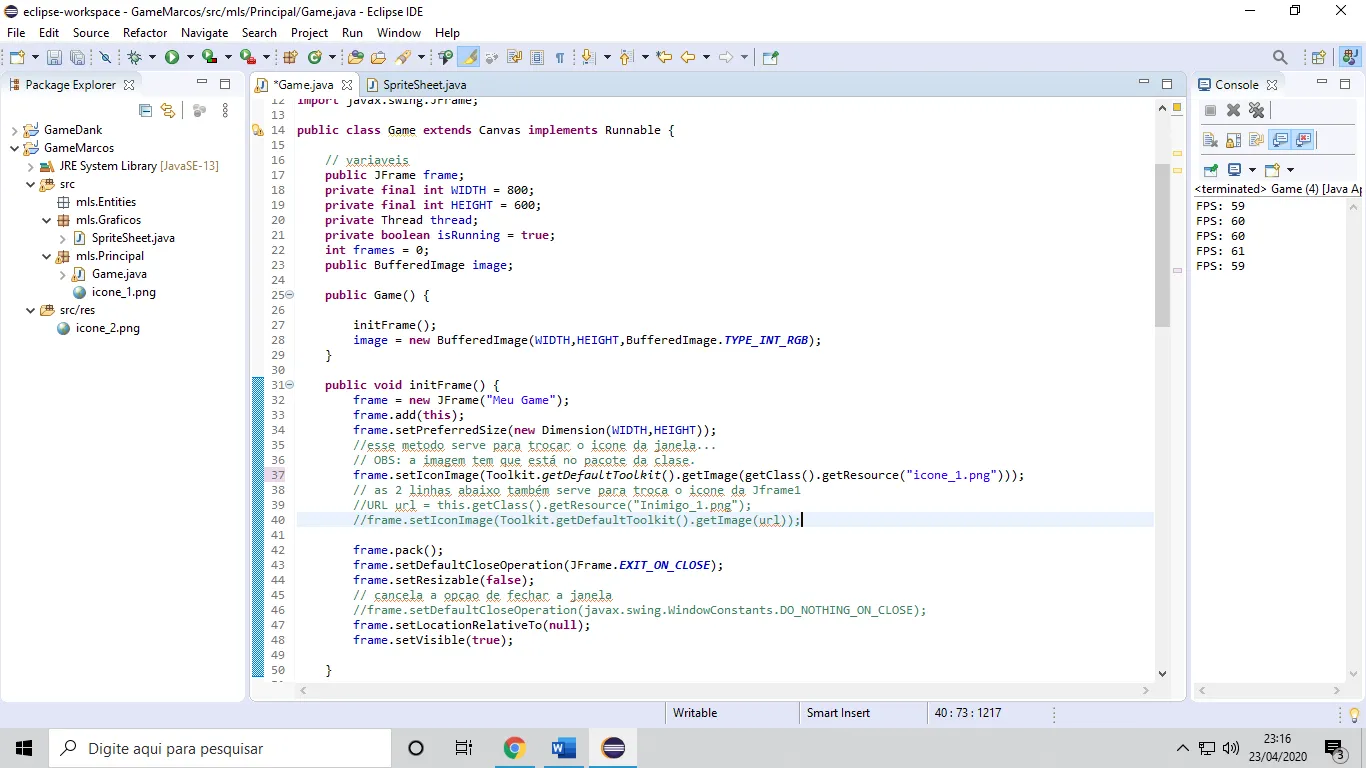Collapse the mls.Graficos package

point(47,220)
